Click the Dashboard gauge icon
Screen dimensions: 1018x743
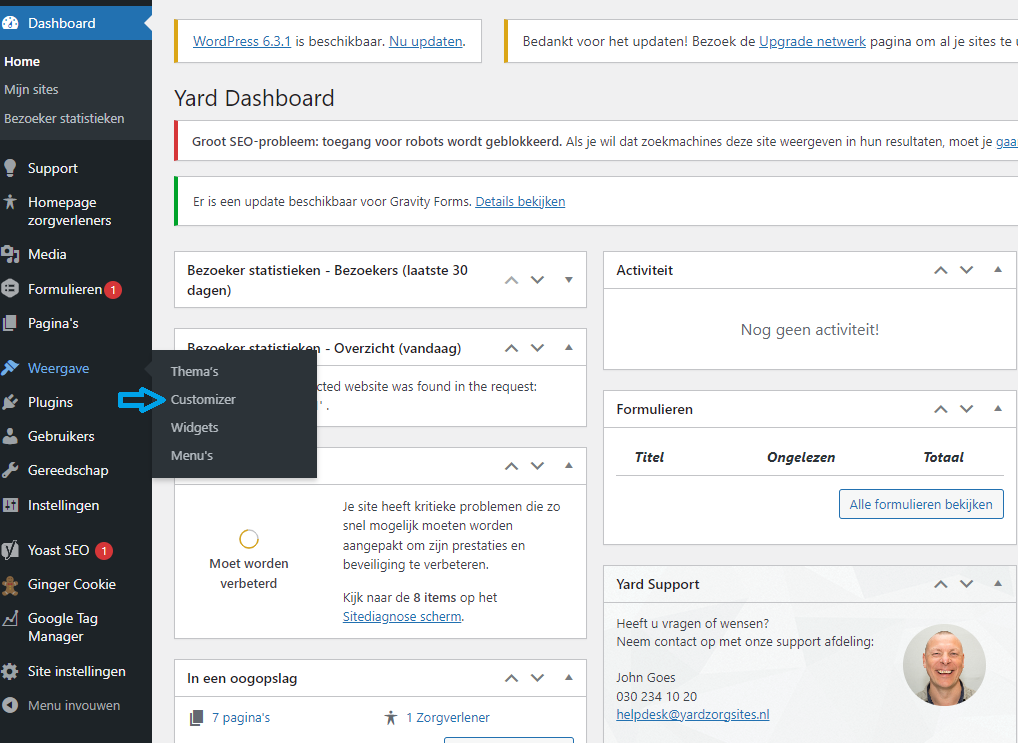click(x=10, y=23)
